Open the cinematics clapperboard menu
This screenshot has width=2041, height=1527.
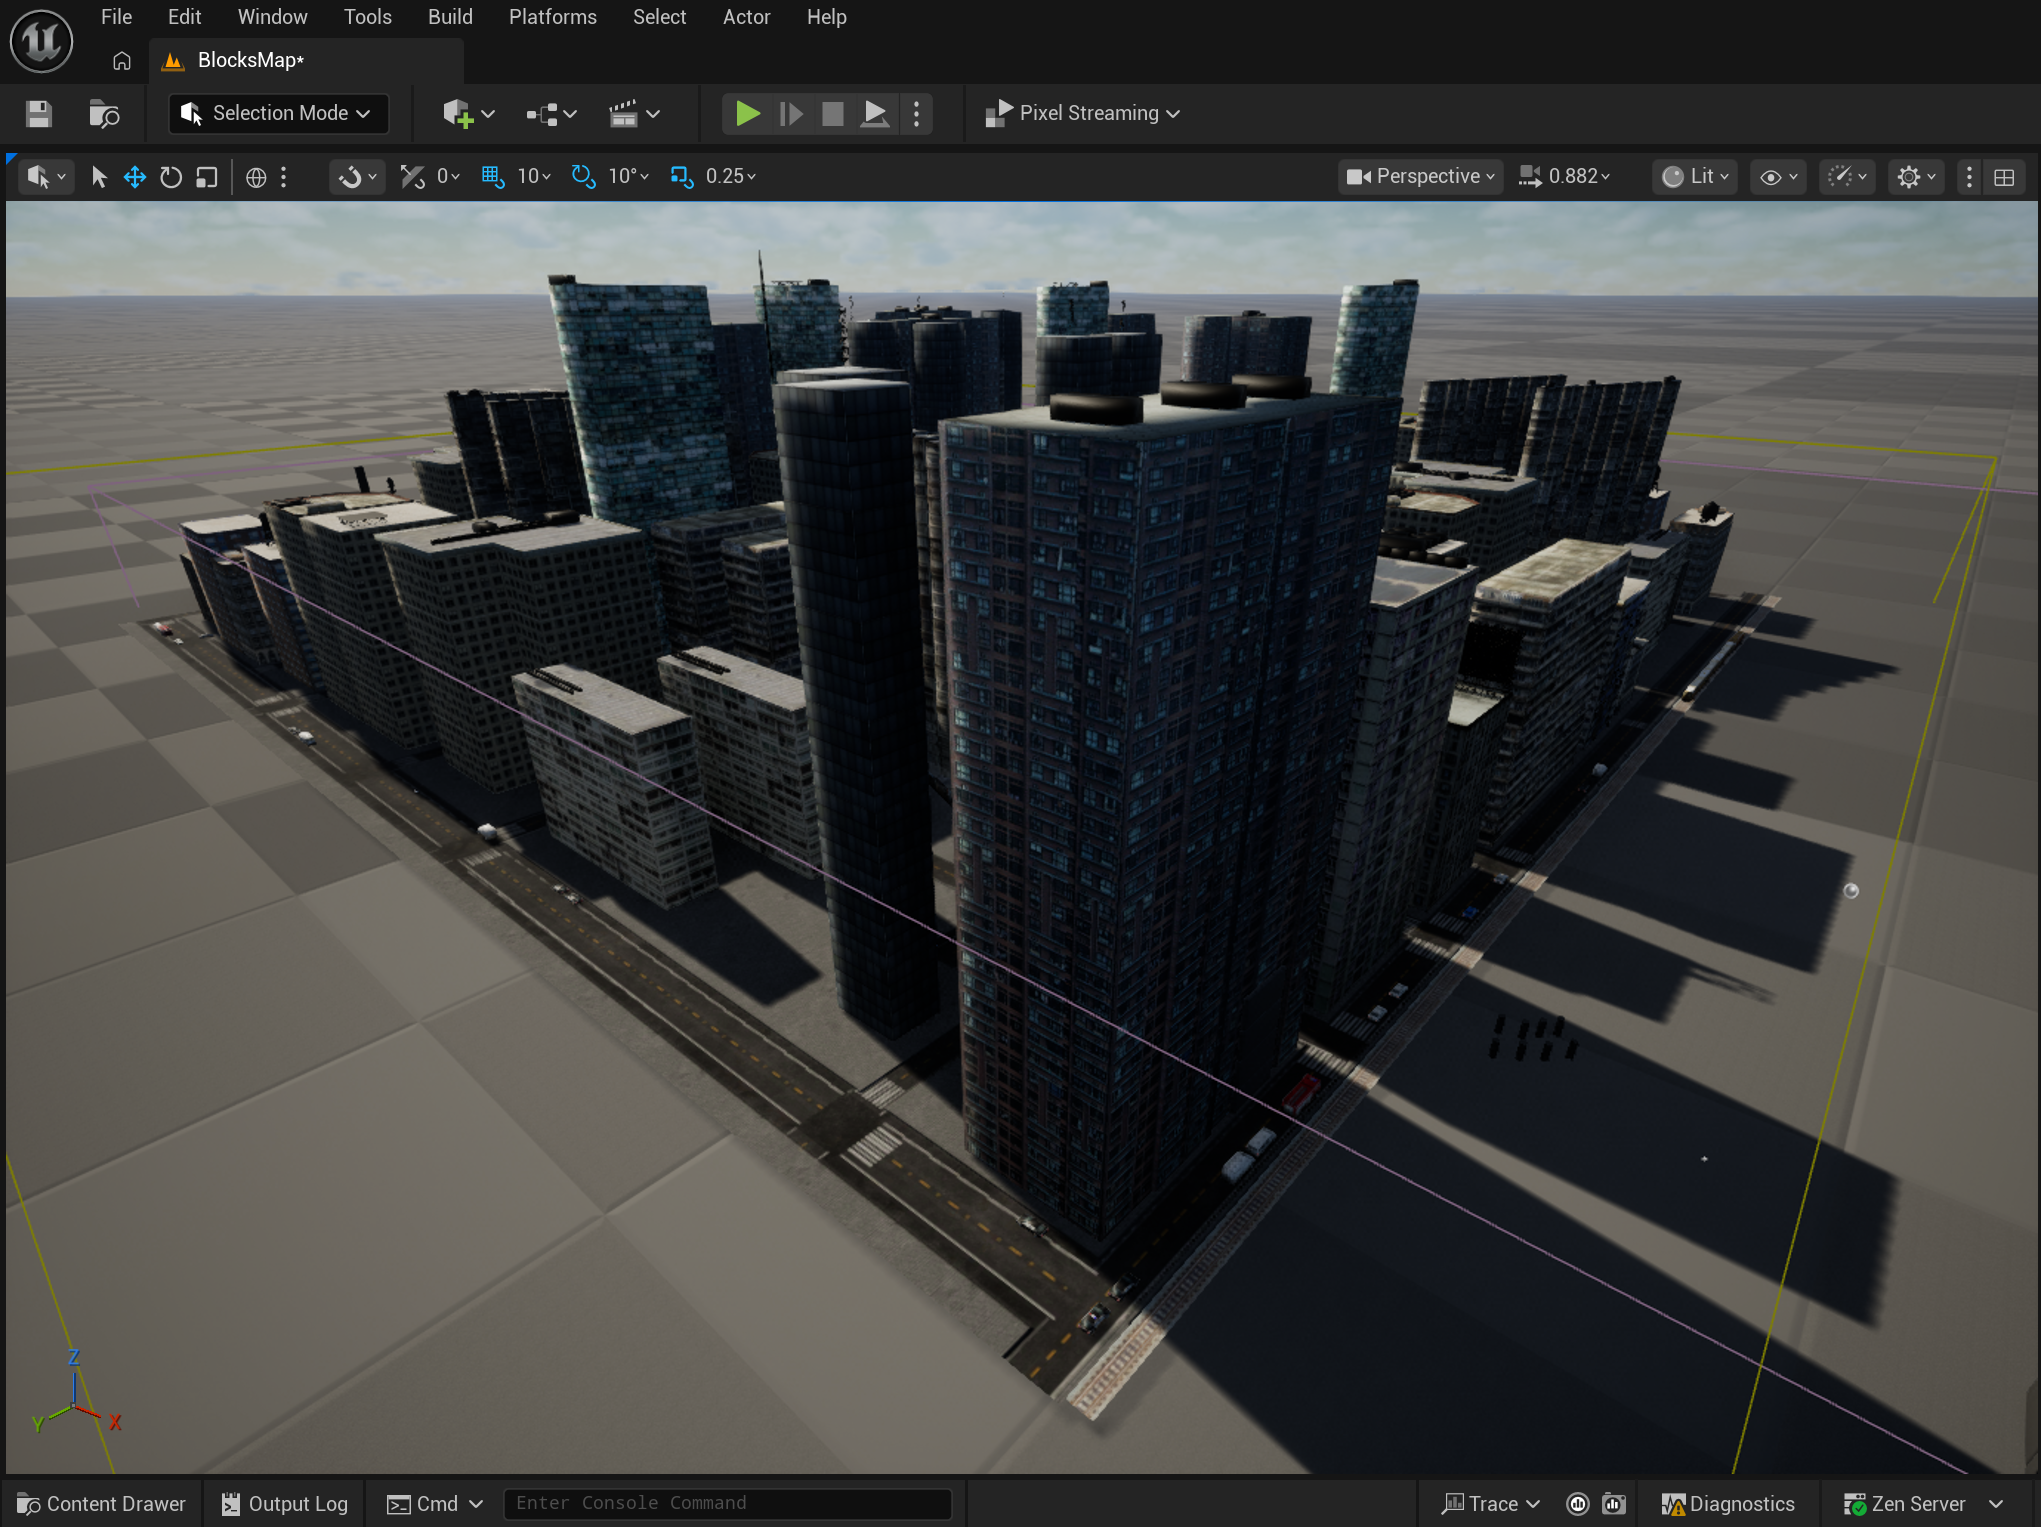624,114
